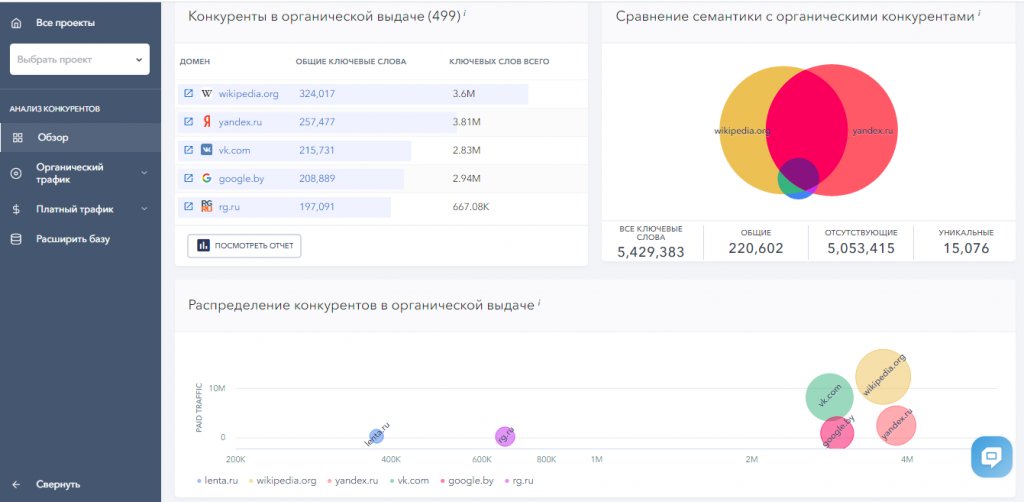The width and height of the screenshot is (1024, 502).
Task: Open the live chat widget
Action: pos(991,456)
